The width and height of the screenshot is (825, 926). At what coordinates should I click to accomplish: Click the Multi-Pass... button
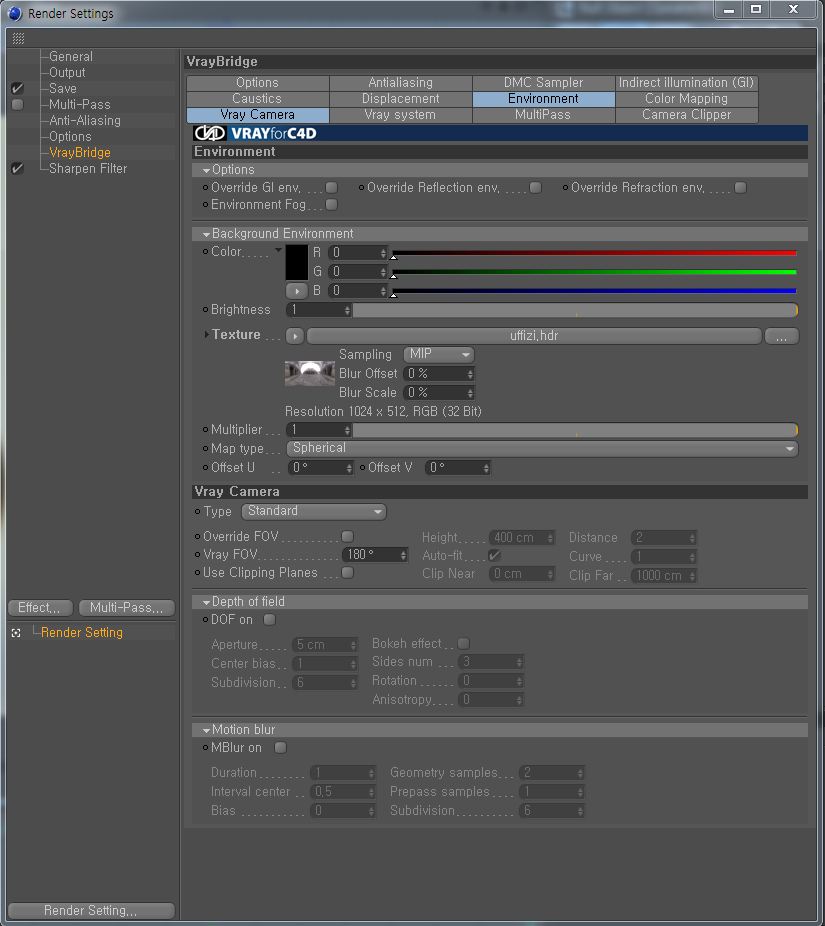tap(127, 608)
